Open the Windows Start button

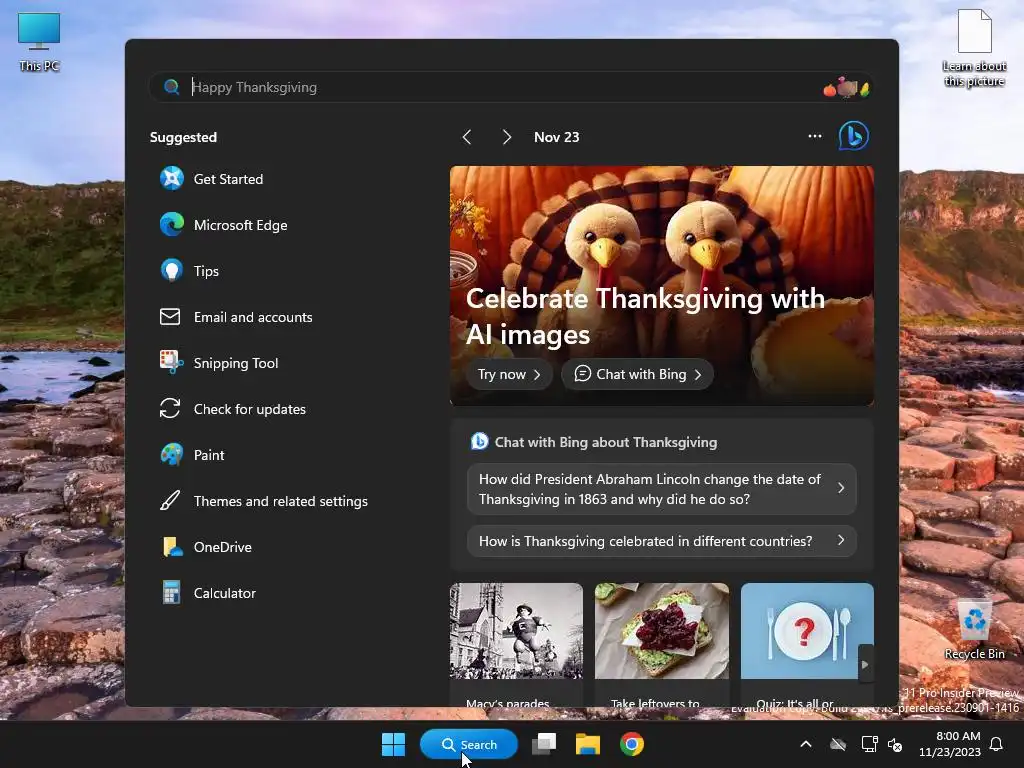(393, 744)
